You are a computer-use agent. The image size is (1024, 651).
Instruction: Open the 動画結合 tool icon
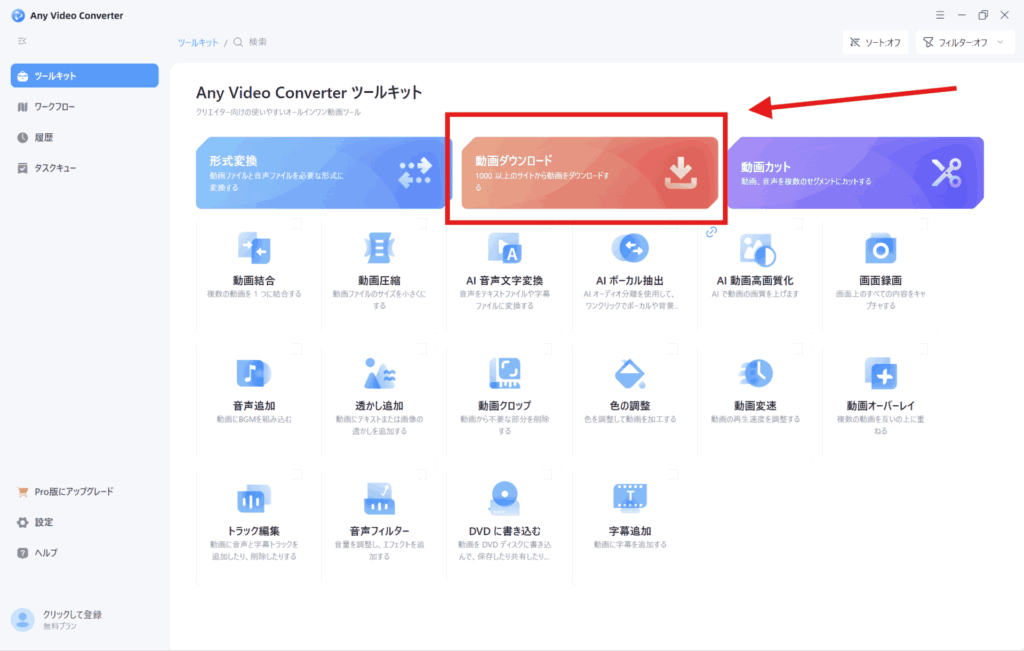(254, 248)
